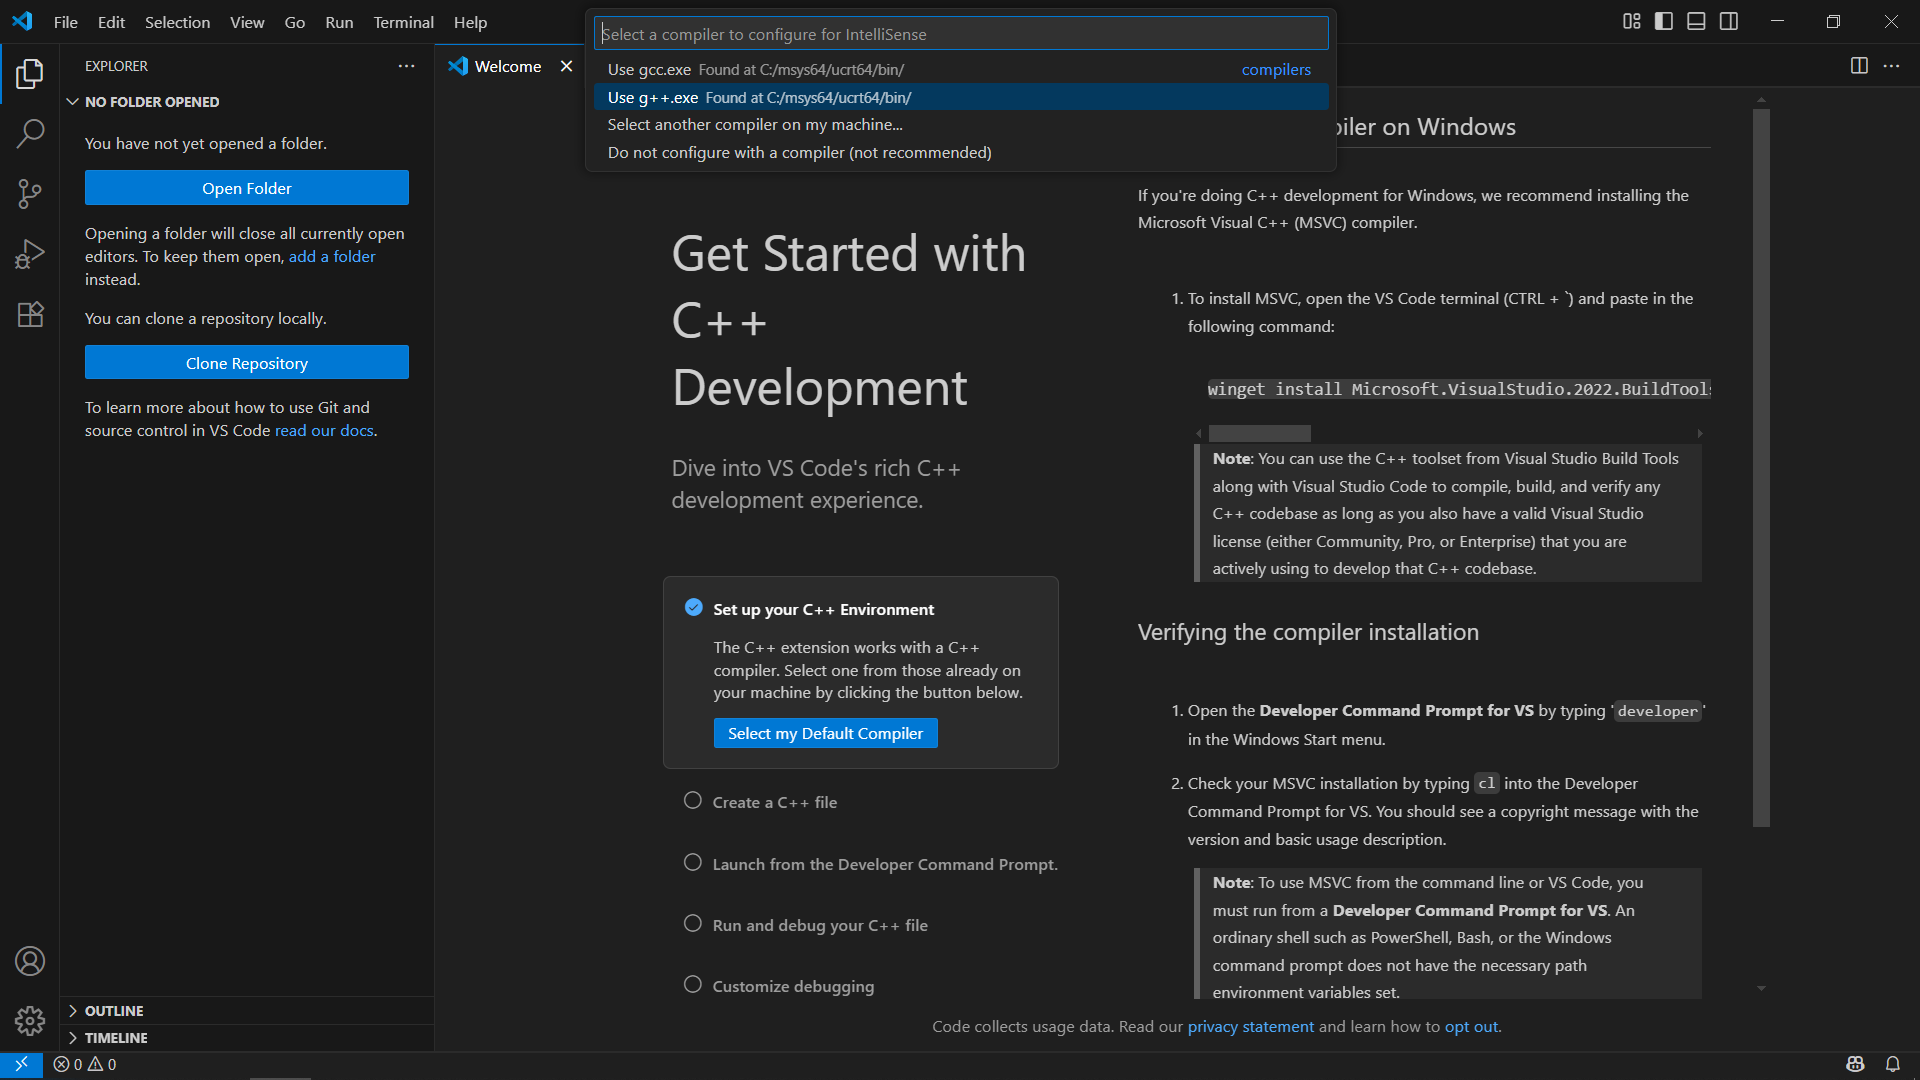This screenshot has height=1080, width=1920.
Task: Open the Accounts menu icon
Action: 30,961
